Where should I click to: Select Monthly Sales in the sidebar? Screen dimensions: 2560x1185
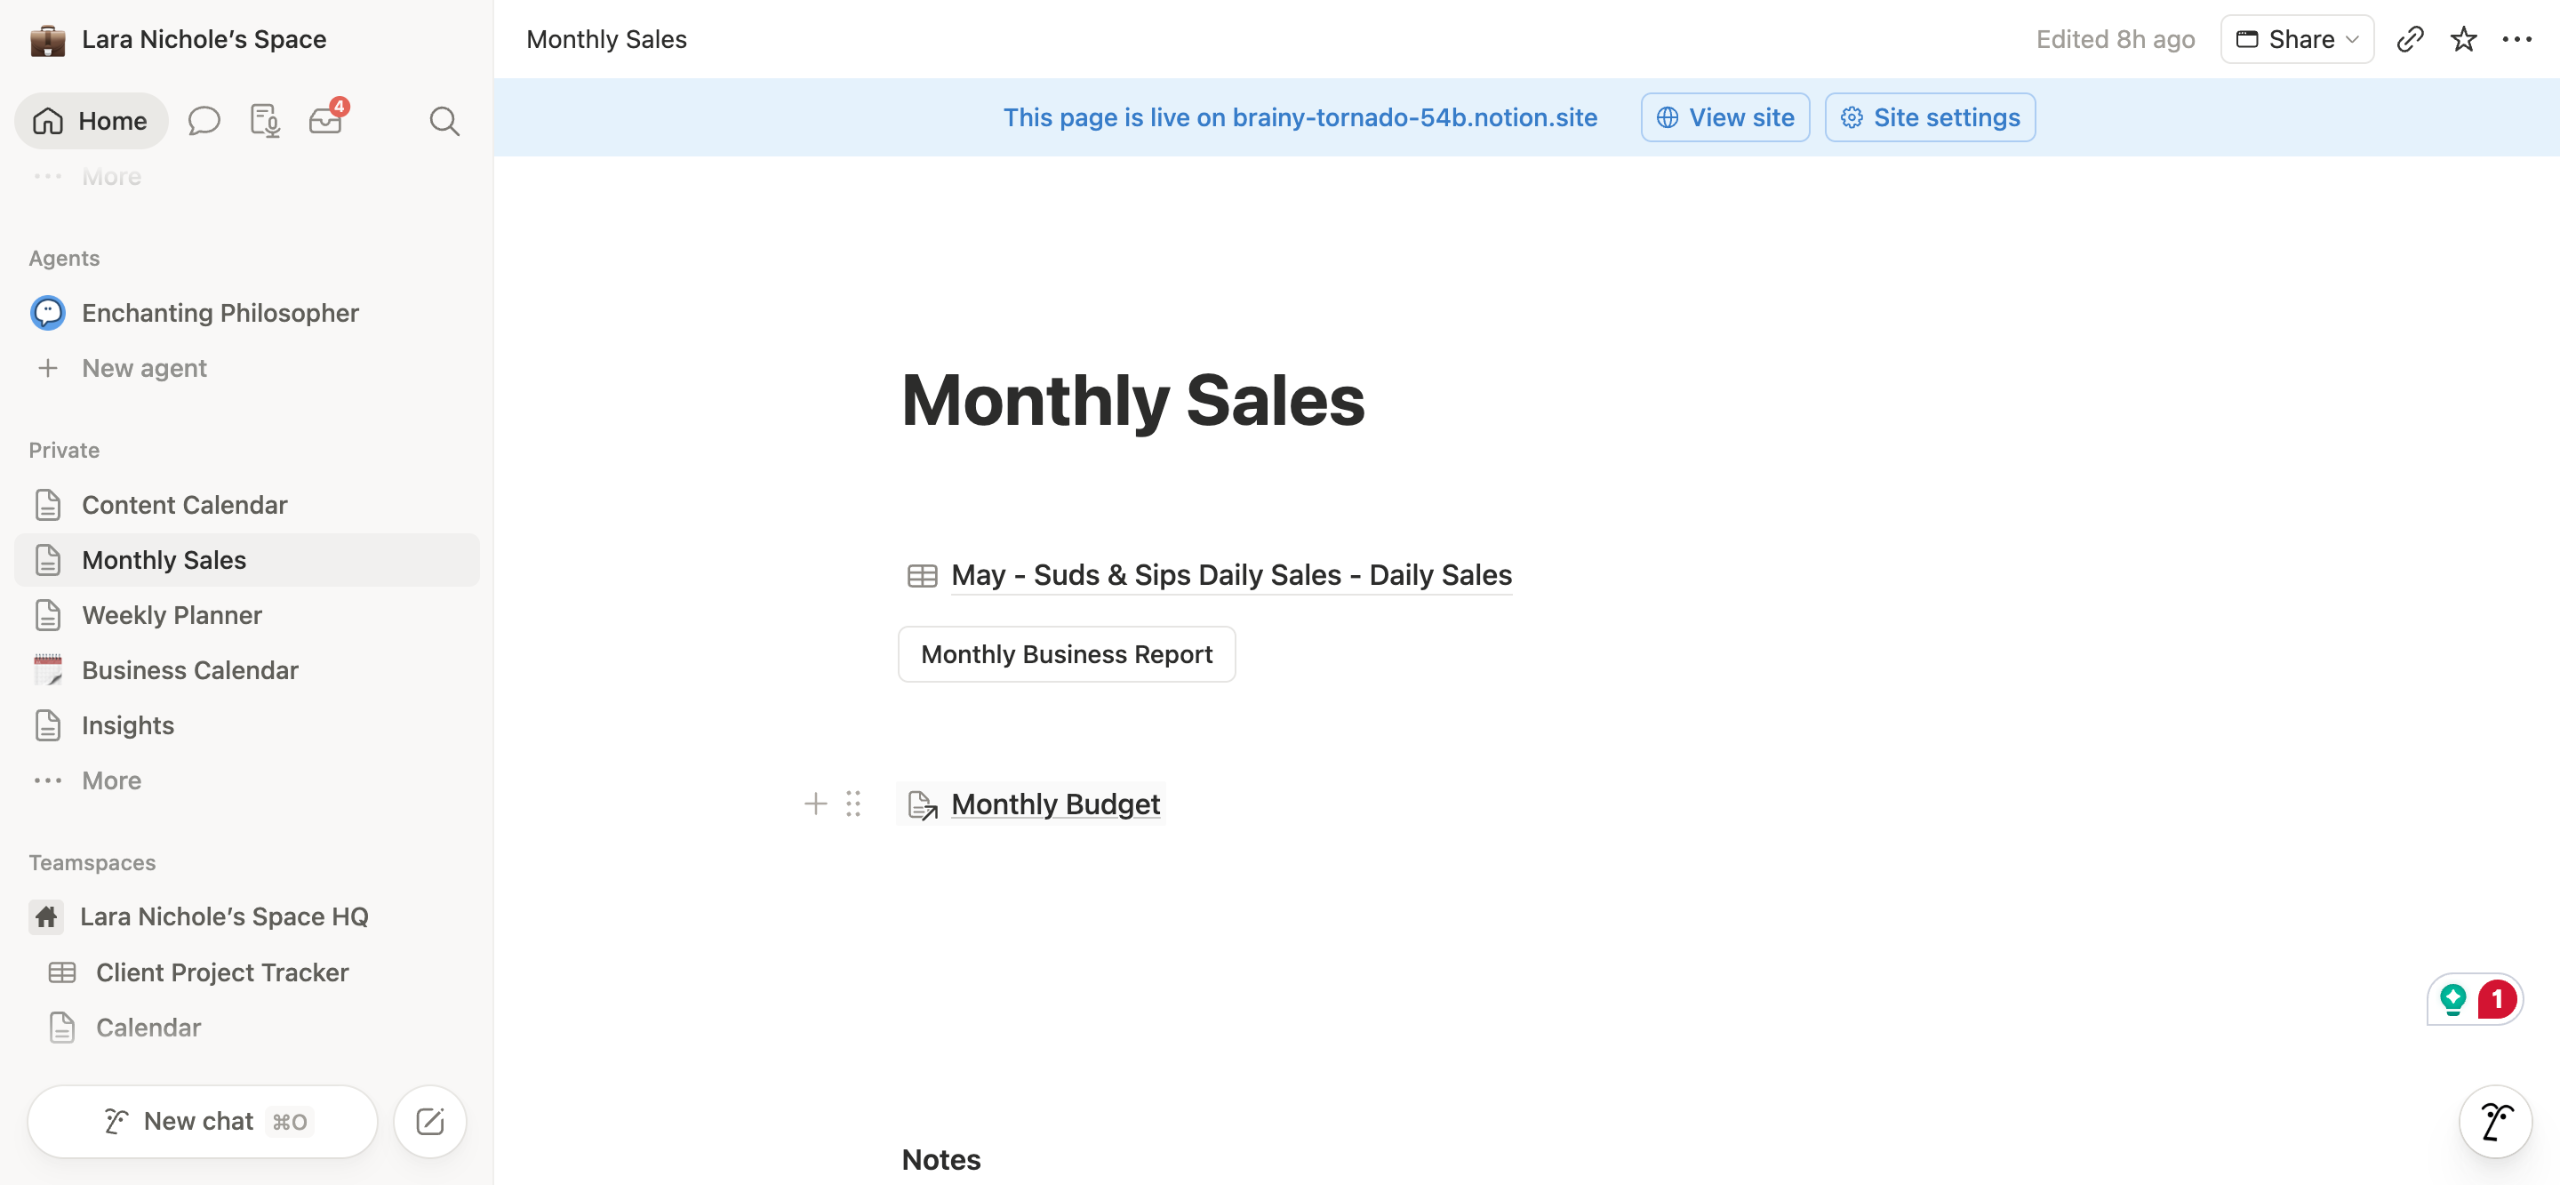[246, 560]
